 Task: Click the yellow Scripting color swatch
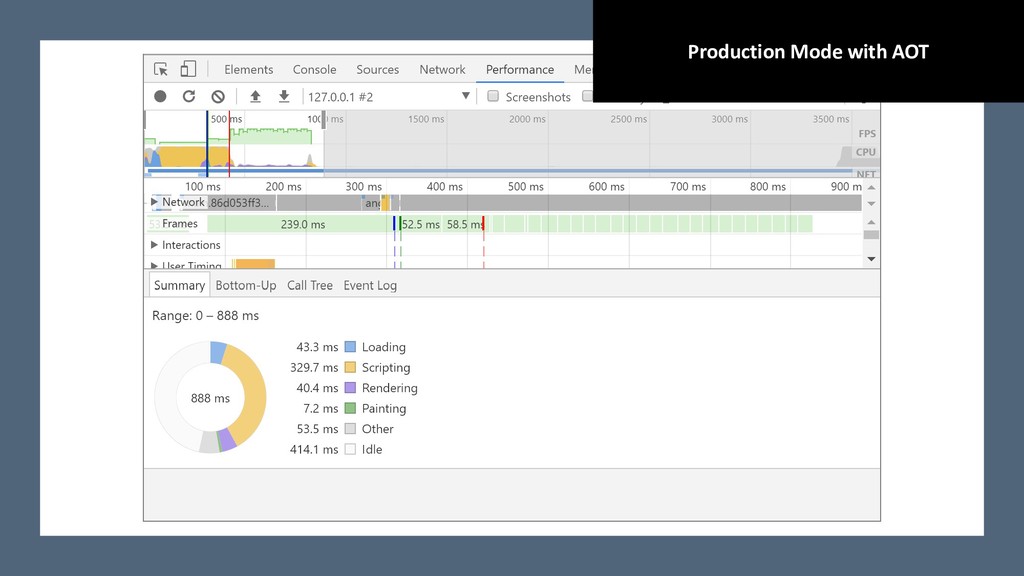(x=350, y=367)
